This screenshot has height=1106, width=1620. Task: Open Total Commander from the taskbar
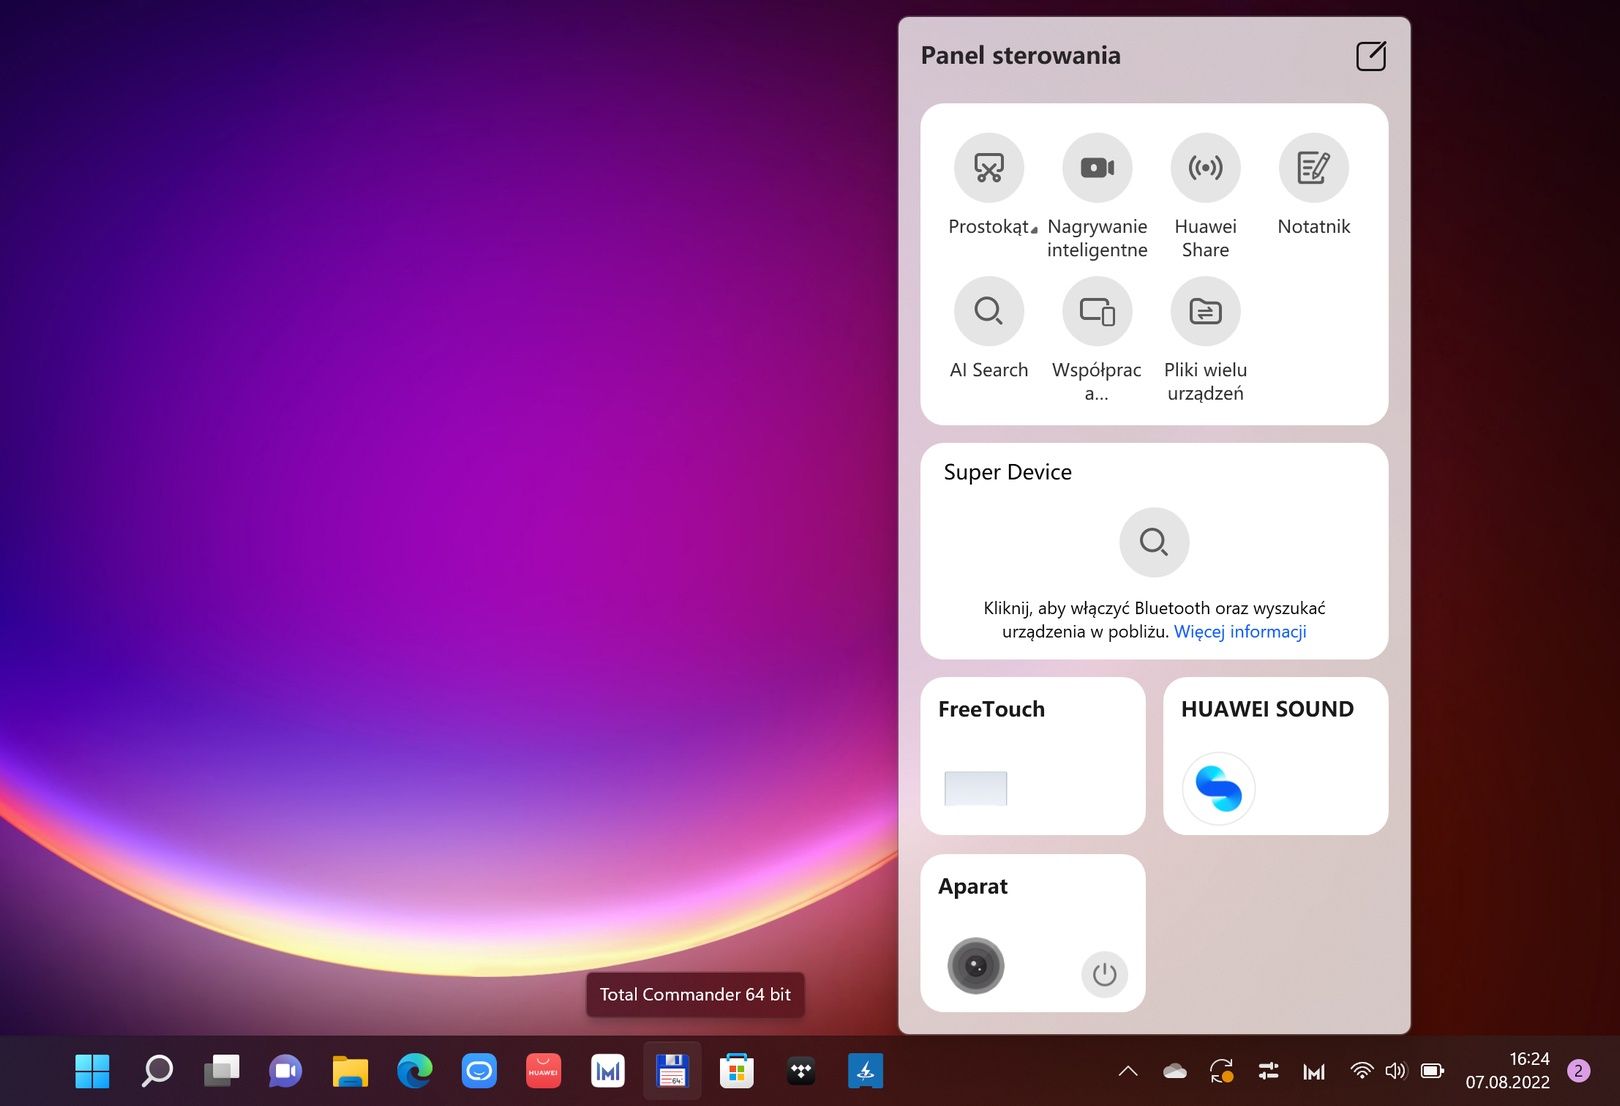point(672,1071)
